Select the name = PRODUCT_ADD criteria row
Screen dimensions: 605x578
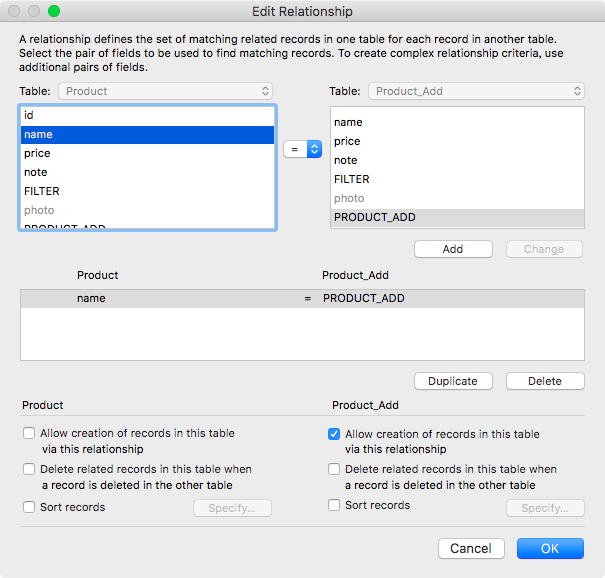pyautogui.click(x=302, y=298)
